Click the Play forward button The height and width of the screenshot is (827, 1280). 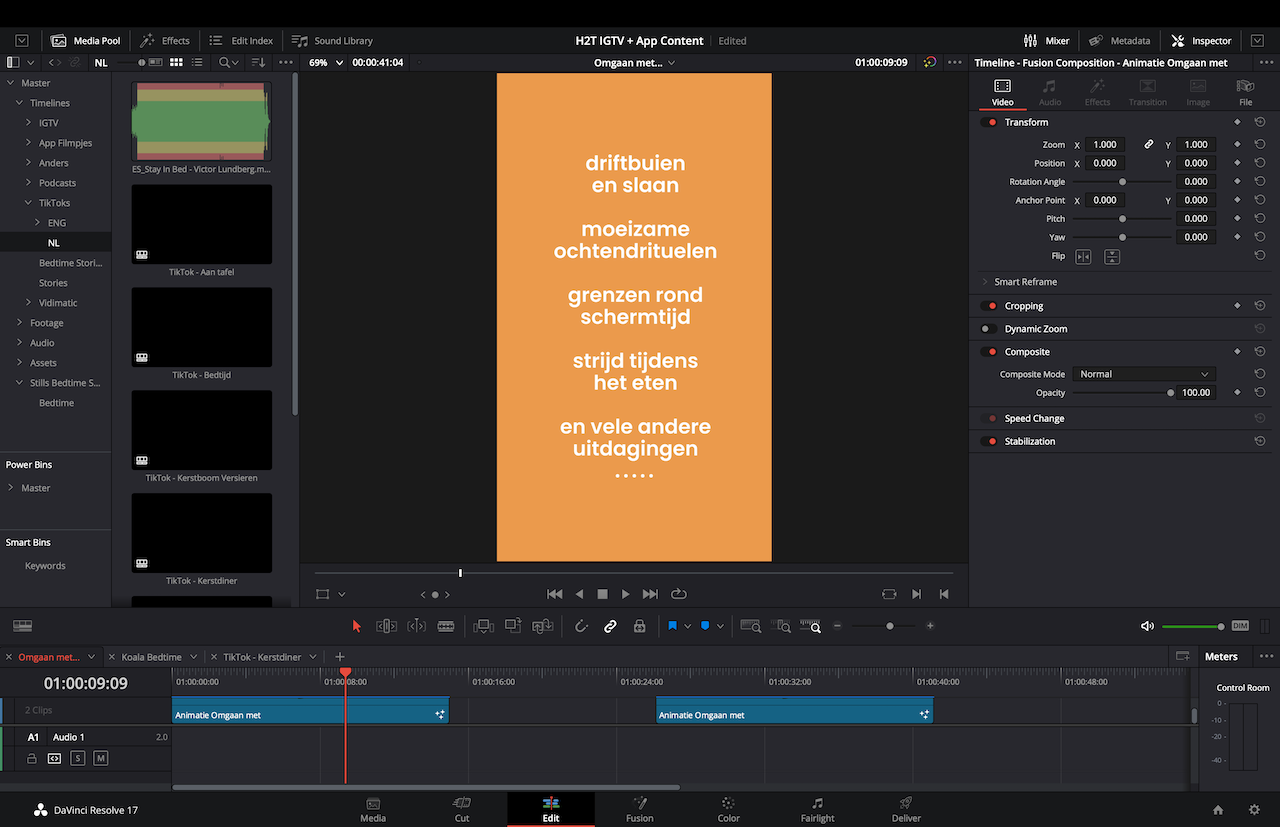pos(626,594)
